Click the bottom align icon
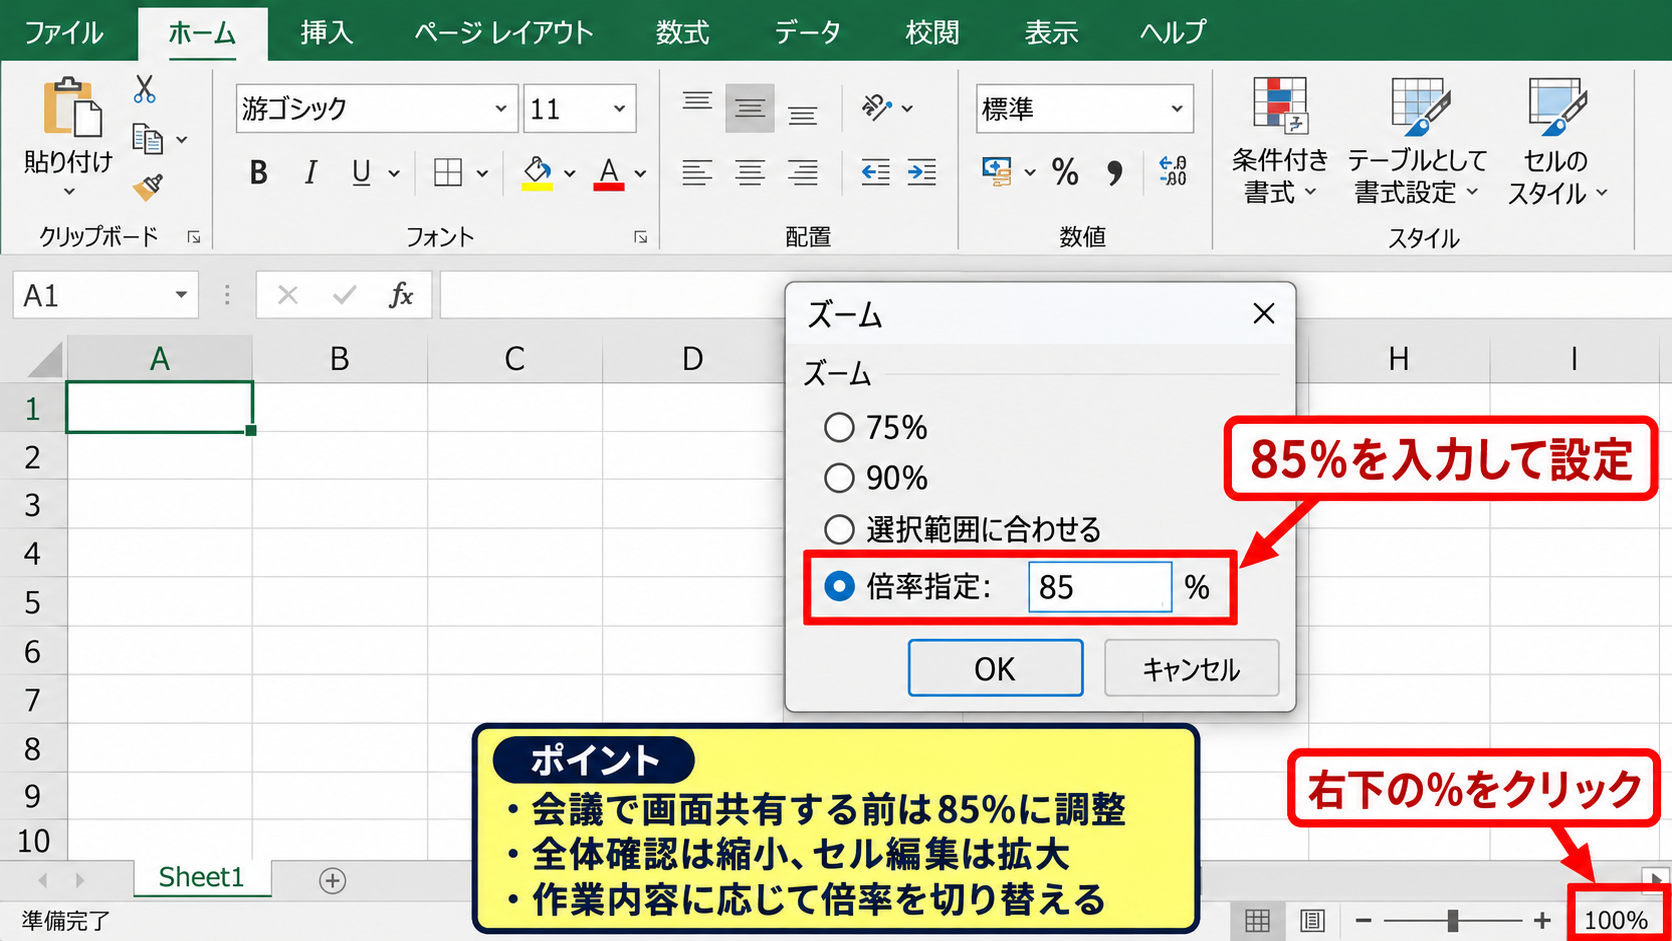 coord(802,115)
